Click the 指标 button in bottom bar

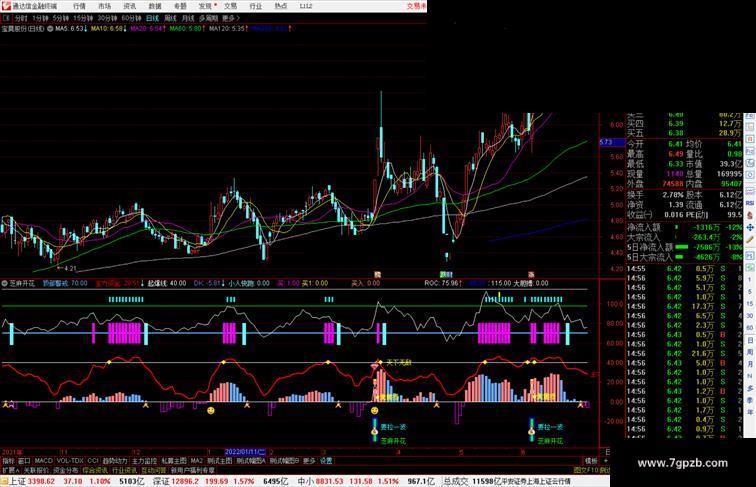point(9,461)
